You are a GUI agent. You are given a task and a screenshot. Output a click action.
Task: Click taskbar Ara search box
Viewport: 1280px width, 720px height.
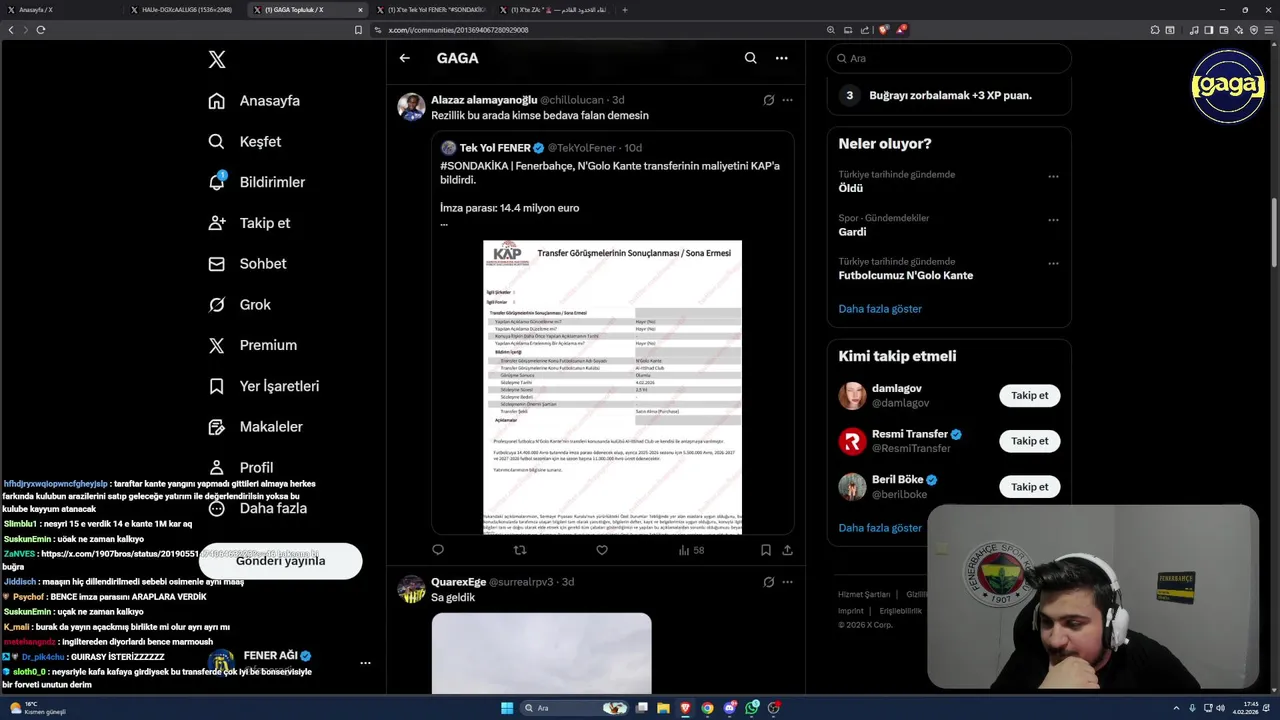pos(575,708)
